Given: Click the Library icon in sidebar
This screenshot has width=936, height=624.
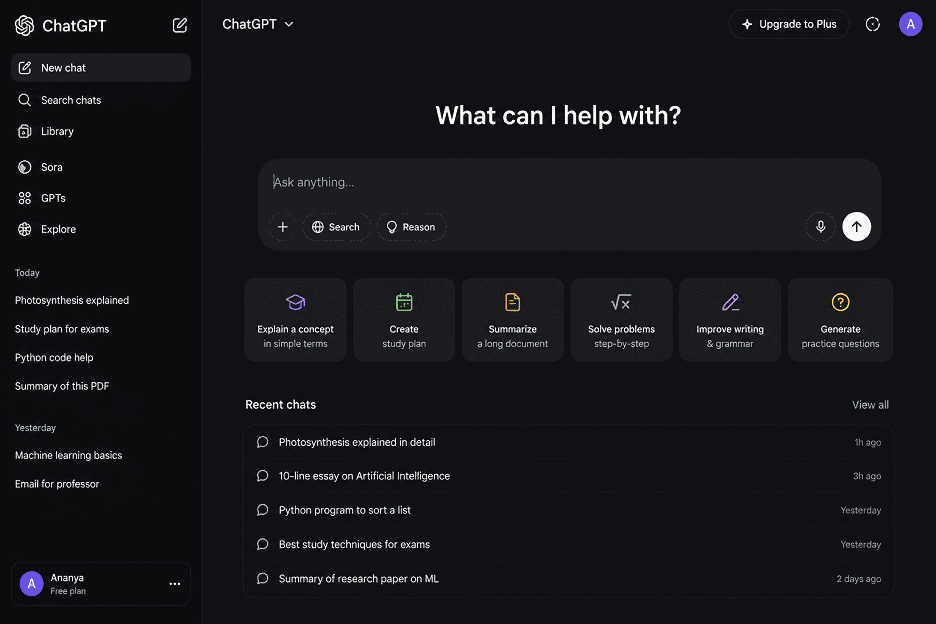Looking at the screenshot, I should pyautogui.click(x=24, y=131).
